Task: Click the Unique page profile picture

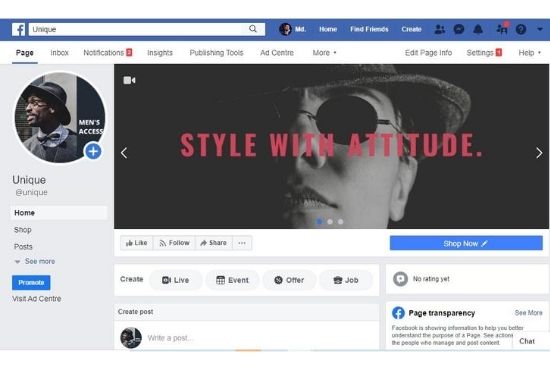Action: pos(60,118)
